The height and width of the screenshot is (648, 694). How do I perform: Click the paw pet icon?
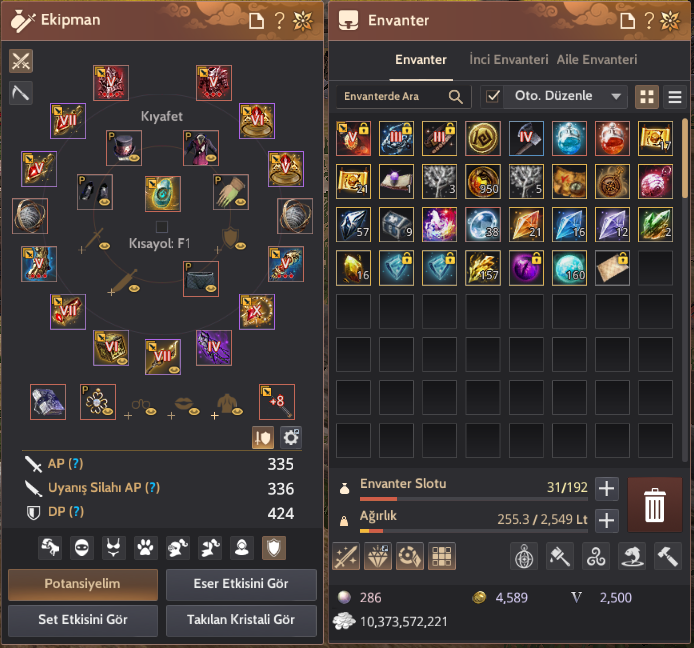[x=146, y=548]
